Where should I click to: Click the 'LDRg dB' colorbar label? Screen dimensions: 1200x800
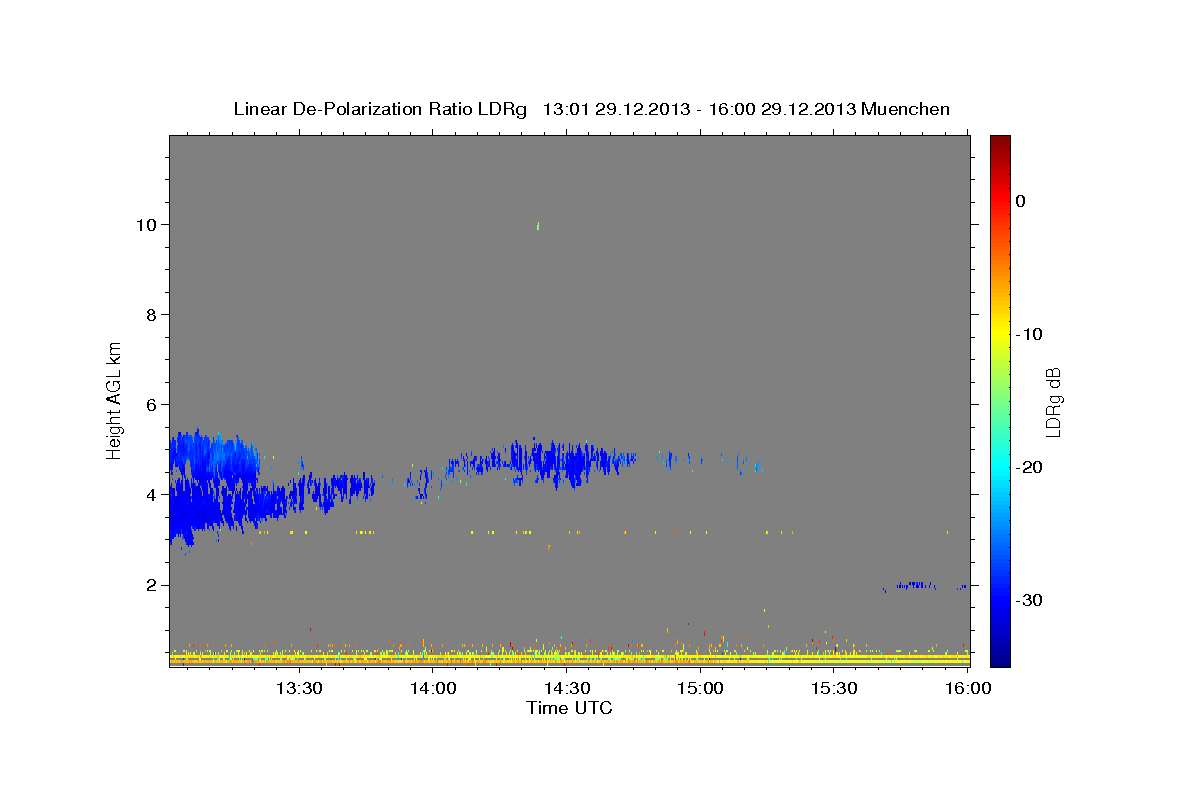coord(1052,402)
